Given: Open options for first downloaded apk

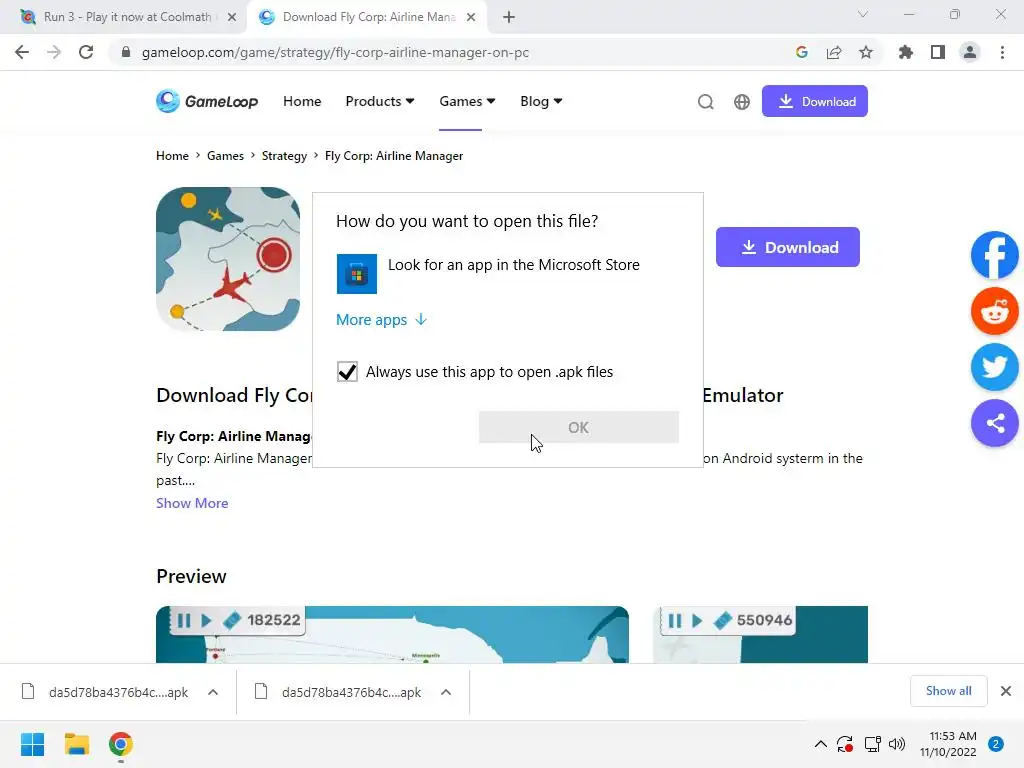Looking at the screenshot, I should click(x=213, y=692).
